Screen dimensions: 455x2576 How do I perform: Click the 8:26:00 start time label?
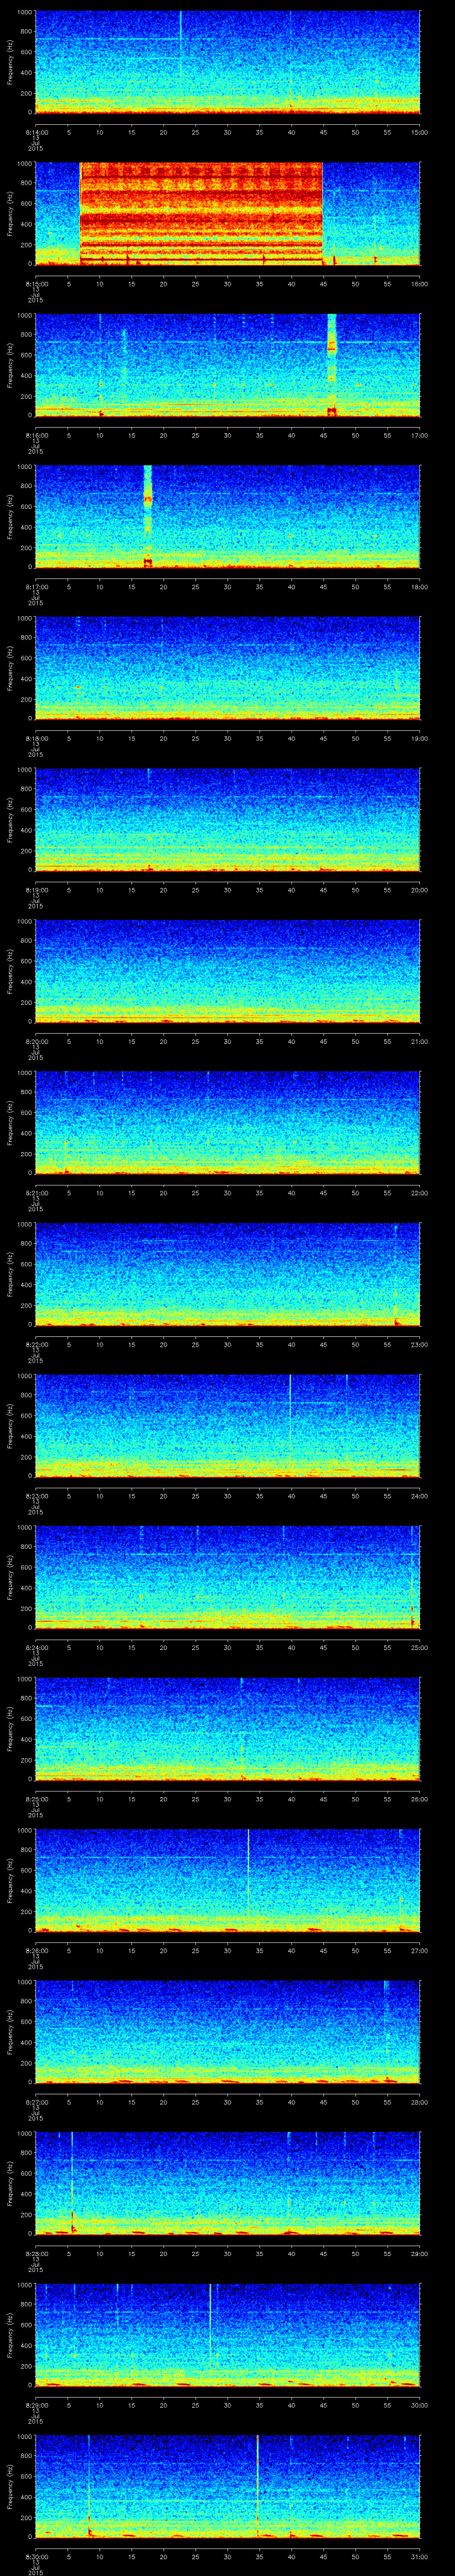click(36, 1950)
